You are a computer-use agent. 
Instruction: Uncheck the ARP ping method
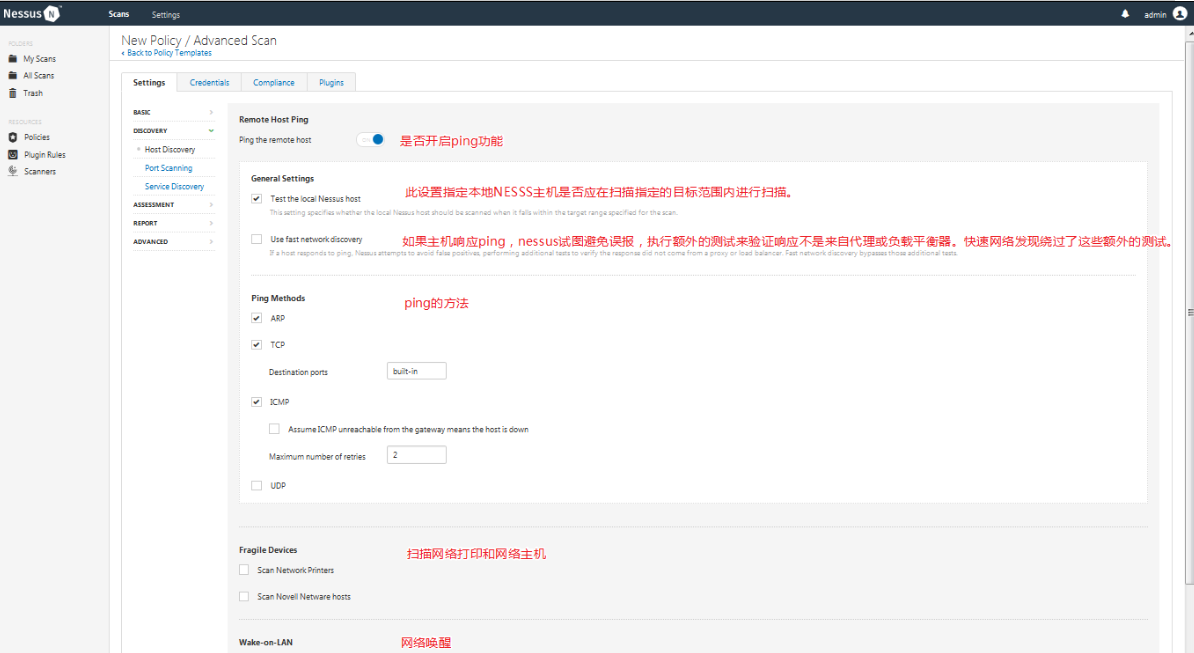click(257, 318)
